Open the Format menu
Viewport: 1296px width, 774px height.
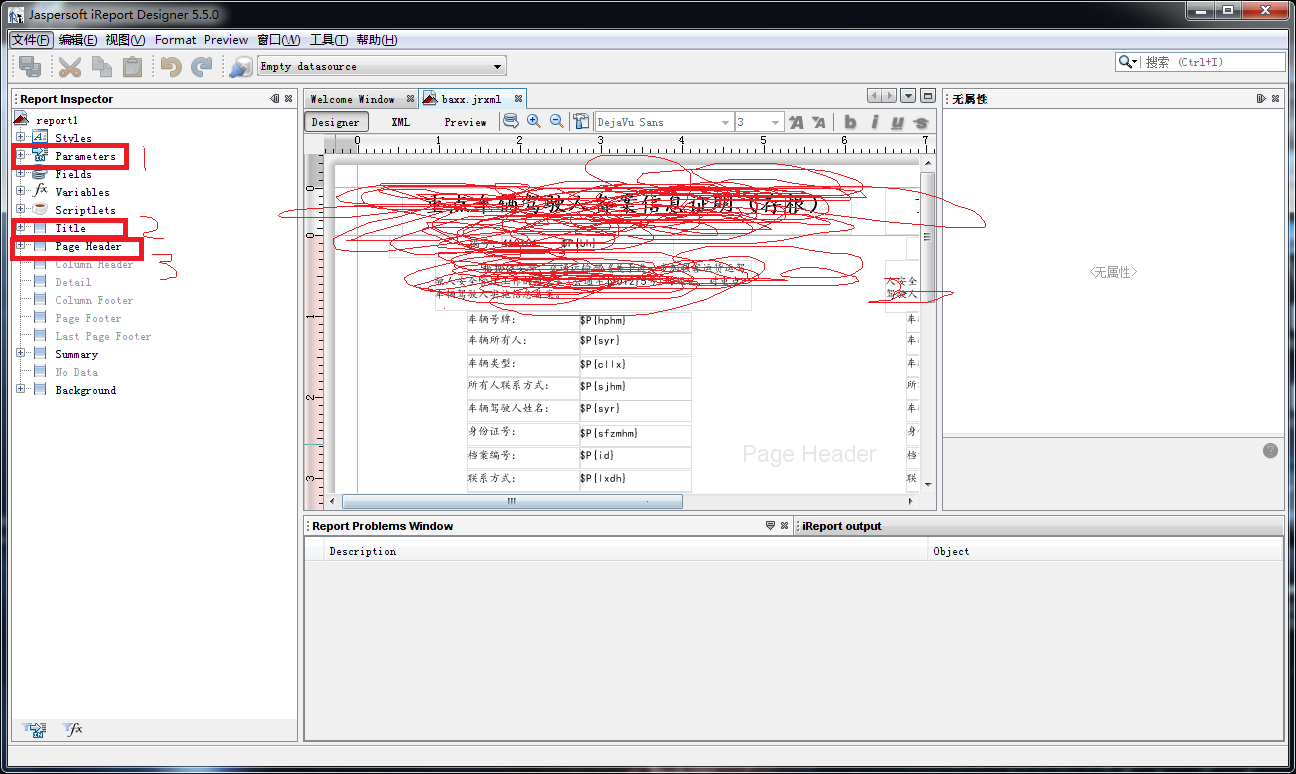pos(175,40)
